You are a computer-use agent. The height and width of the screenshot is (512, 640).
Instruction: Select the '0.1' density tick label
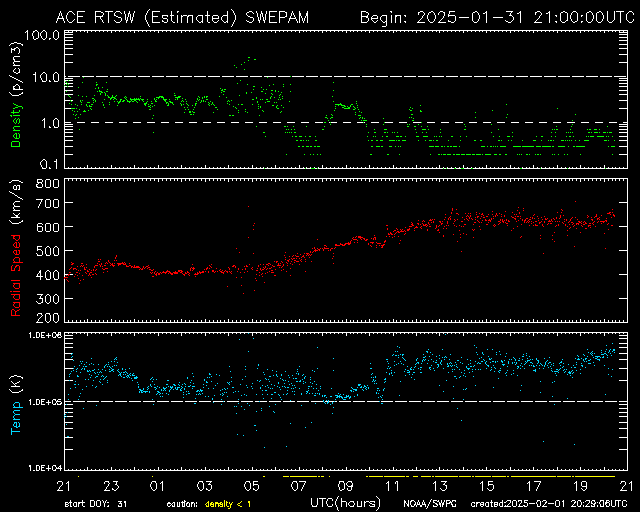[50, 164]
